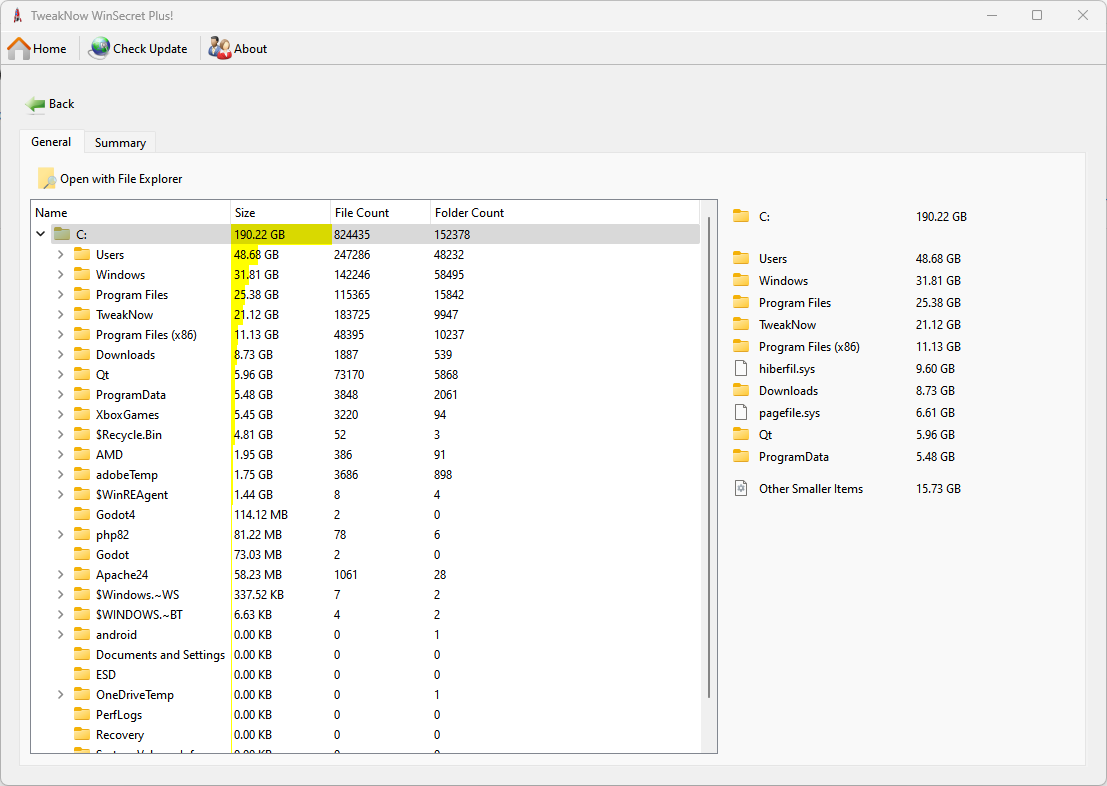Click the Folder Count column header

click(470, 213)
